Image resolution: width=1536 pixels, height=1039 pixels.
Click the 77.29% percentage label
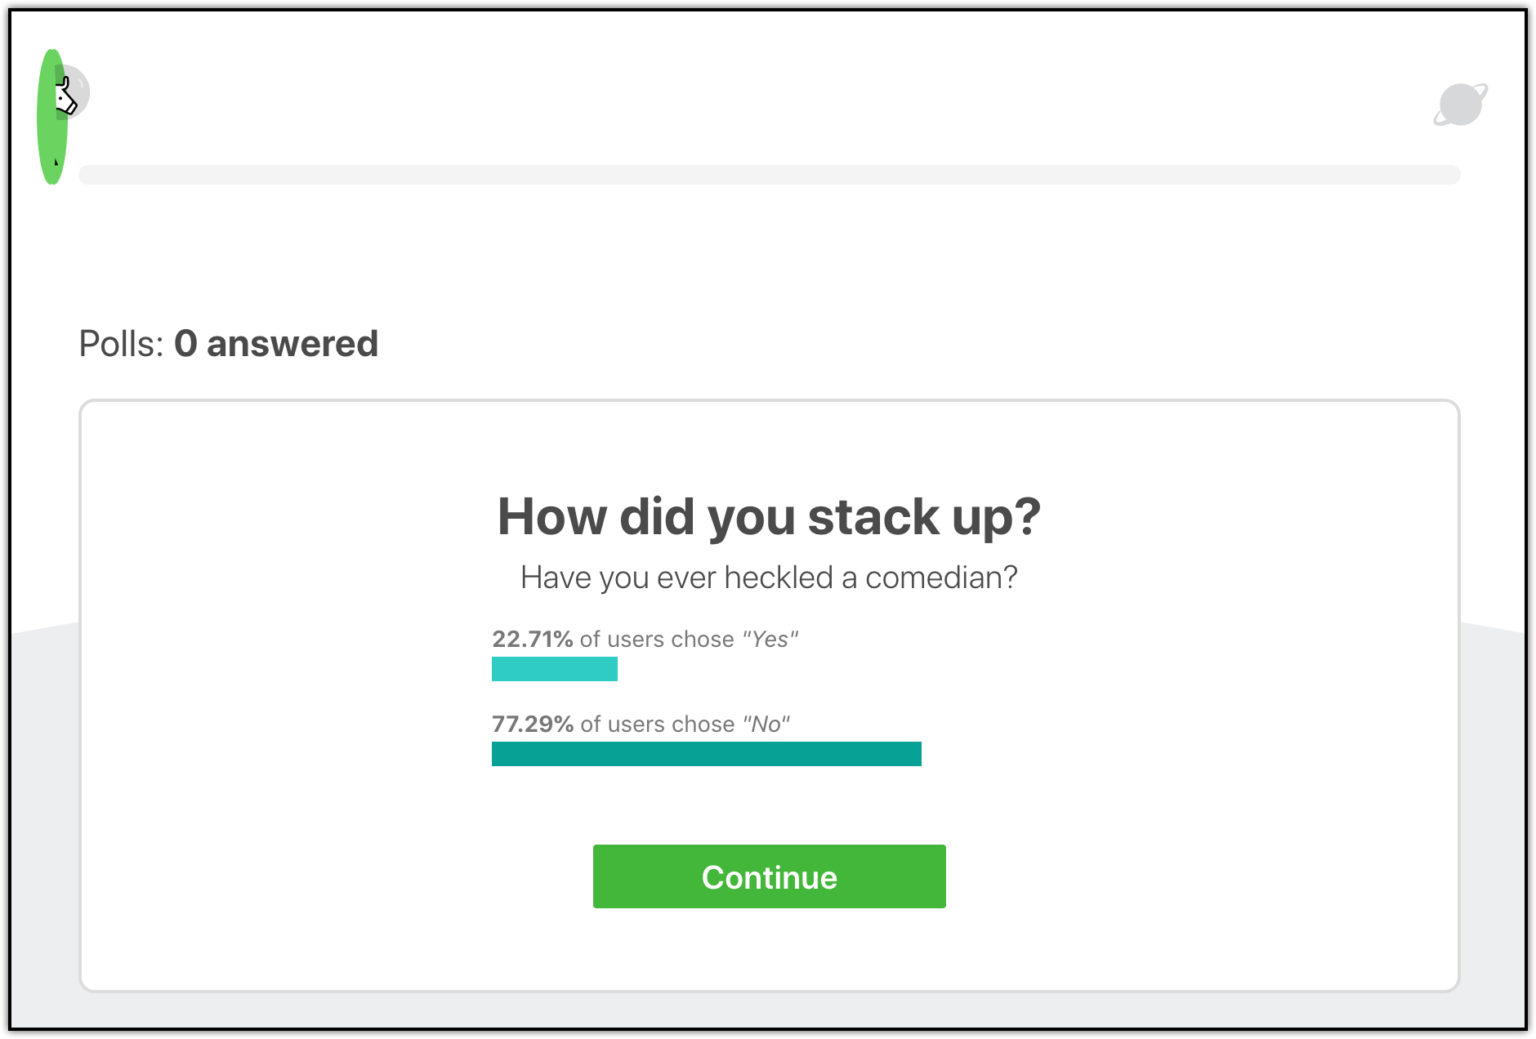(532, 724)
